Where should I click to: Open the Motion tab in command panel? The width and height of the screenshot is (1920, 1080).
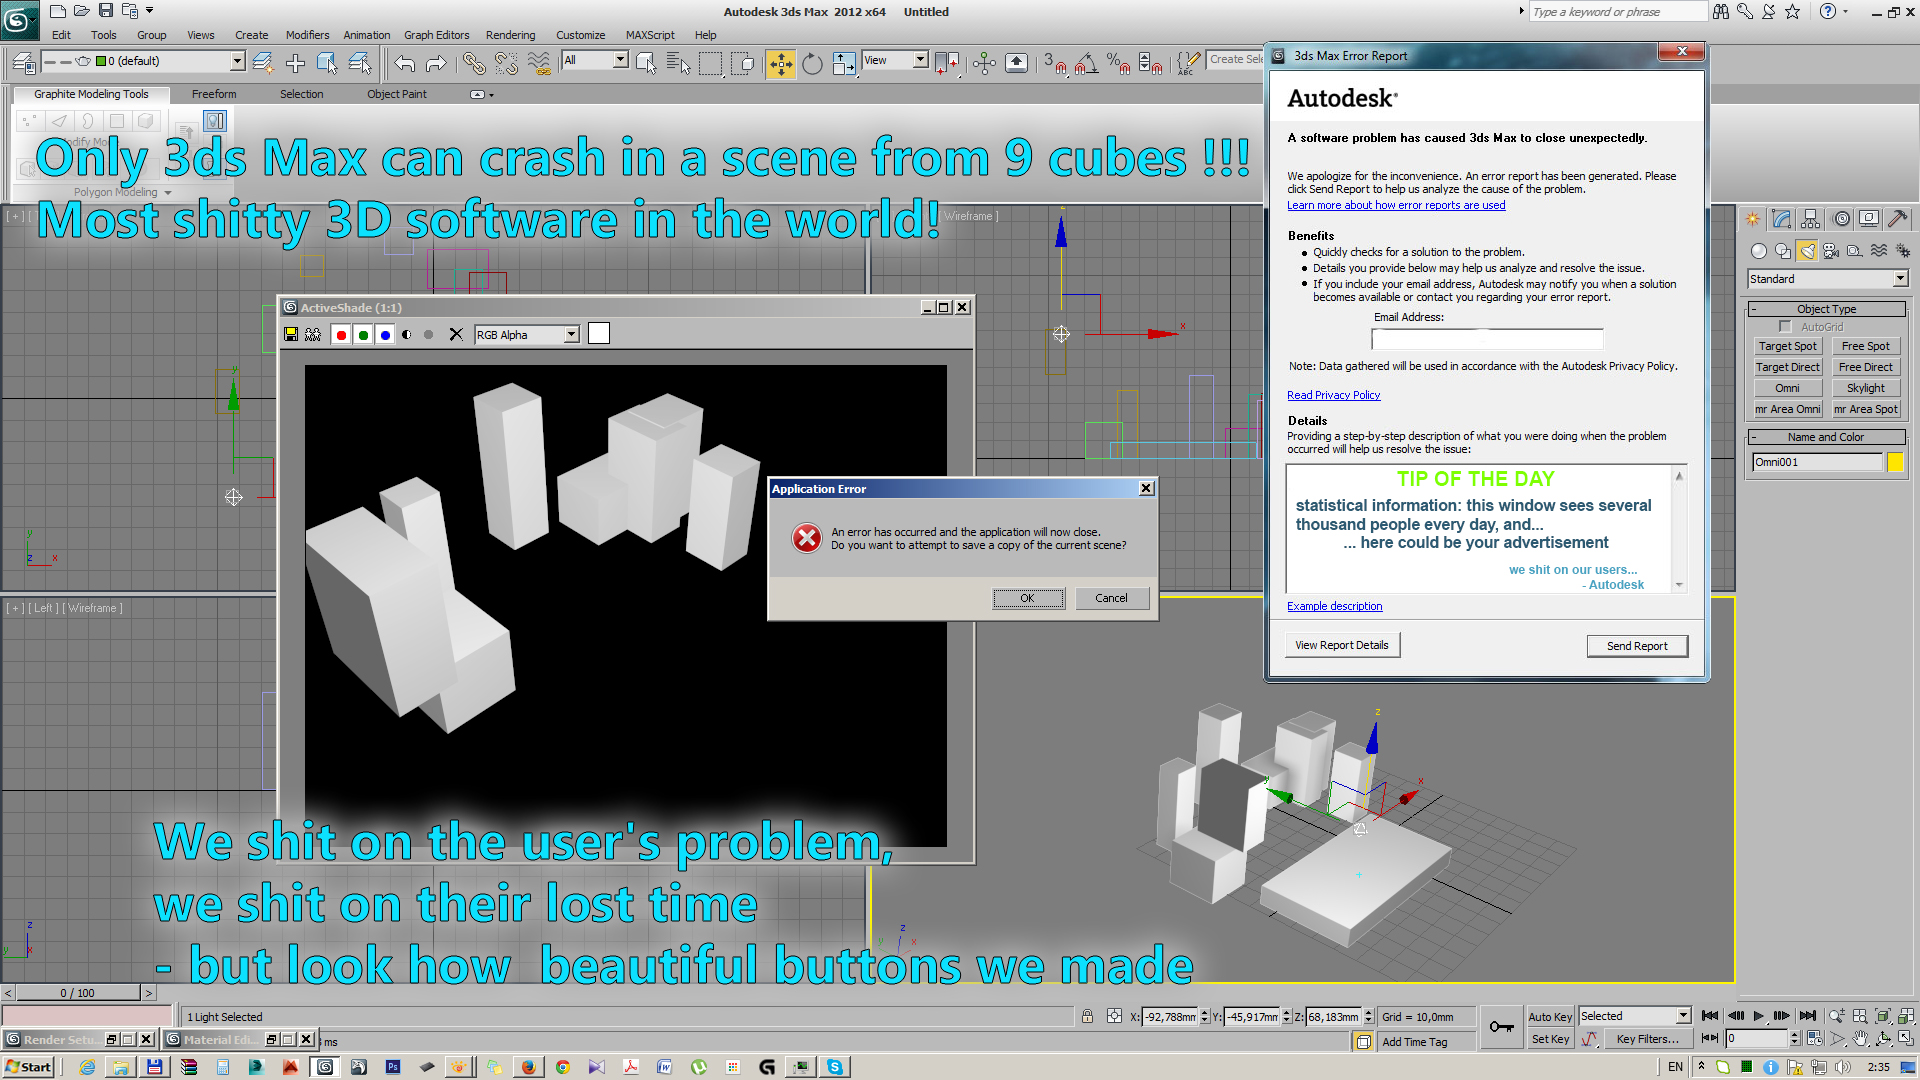pos(1841,219)
